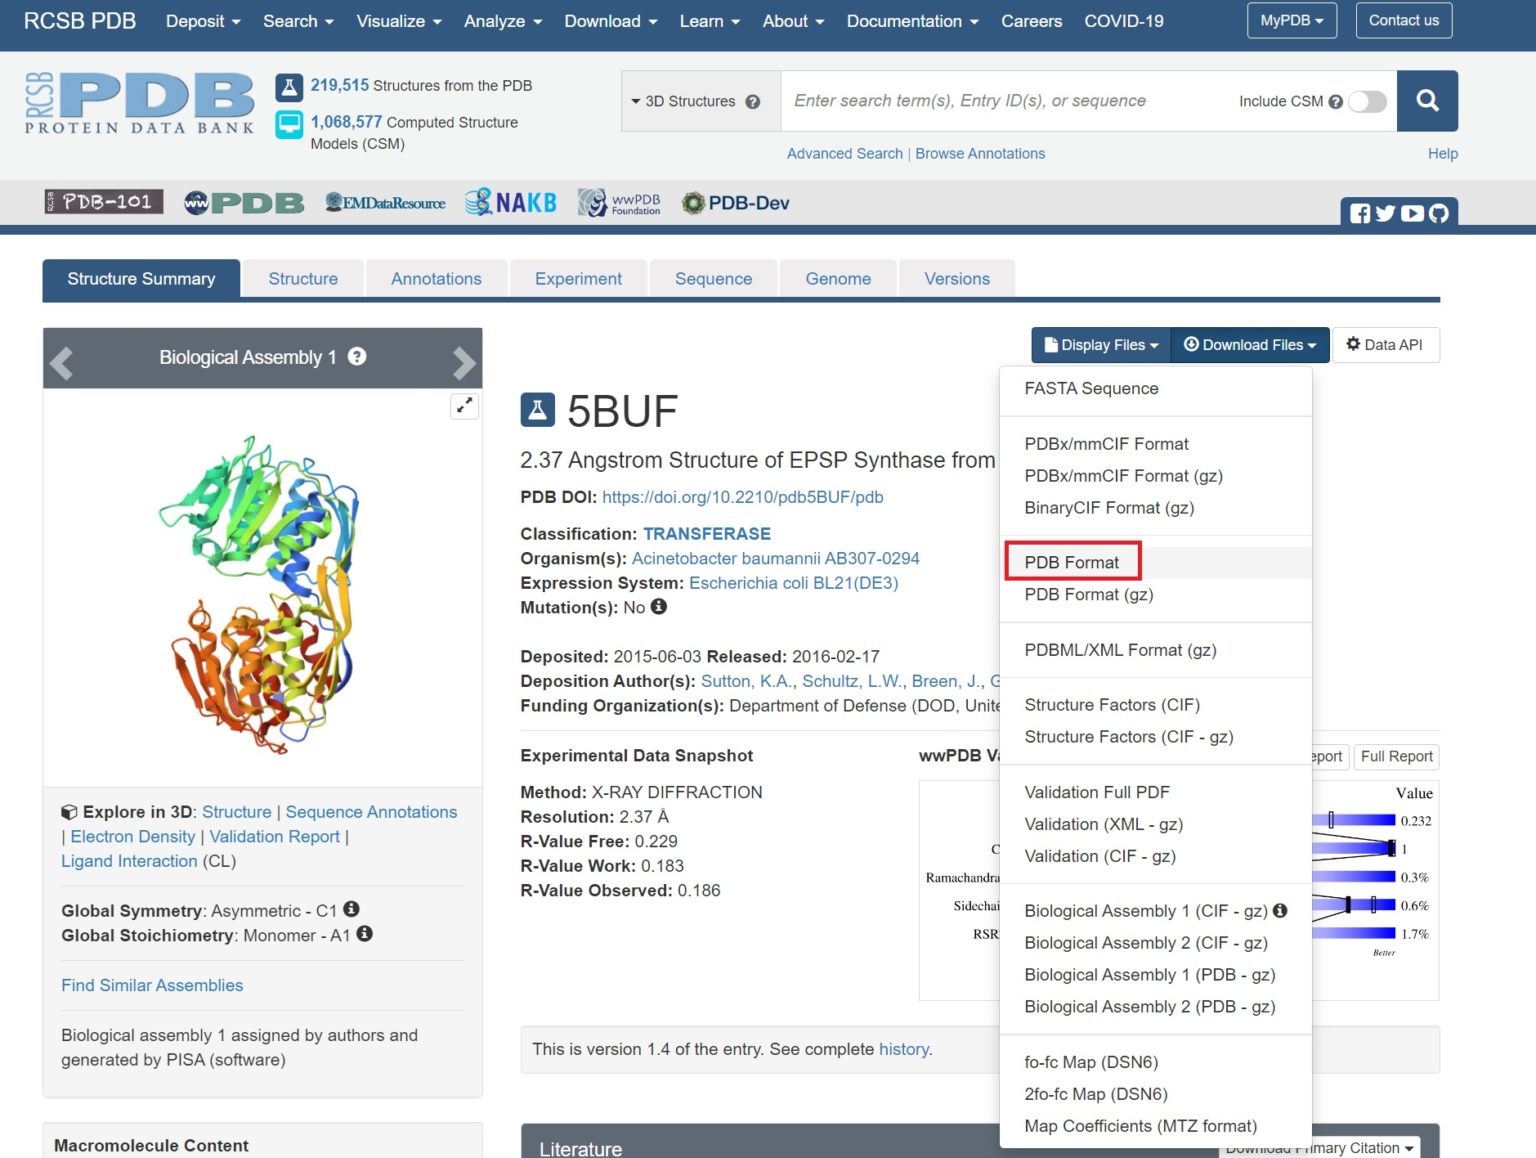Click the Data API button

(x=1385, y=345)
